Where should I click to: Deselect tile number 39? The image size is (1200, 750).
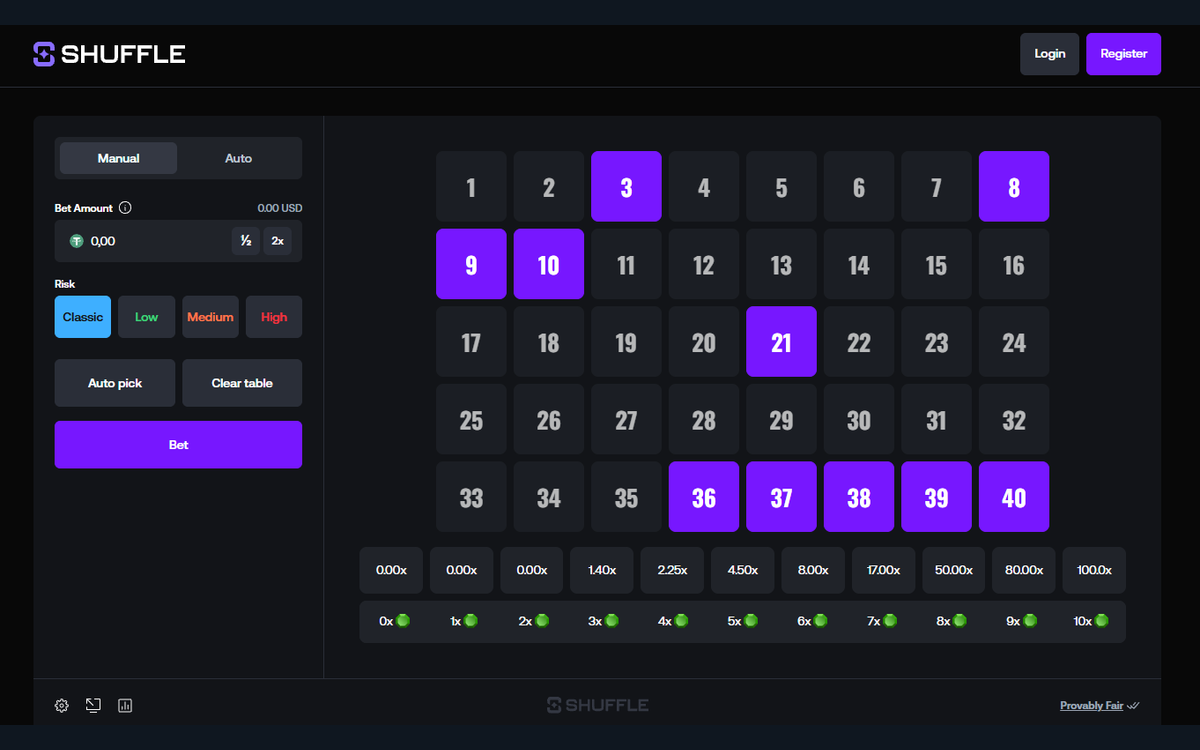[x=936, y=497]
